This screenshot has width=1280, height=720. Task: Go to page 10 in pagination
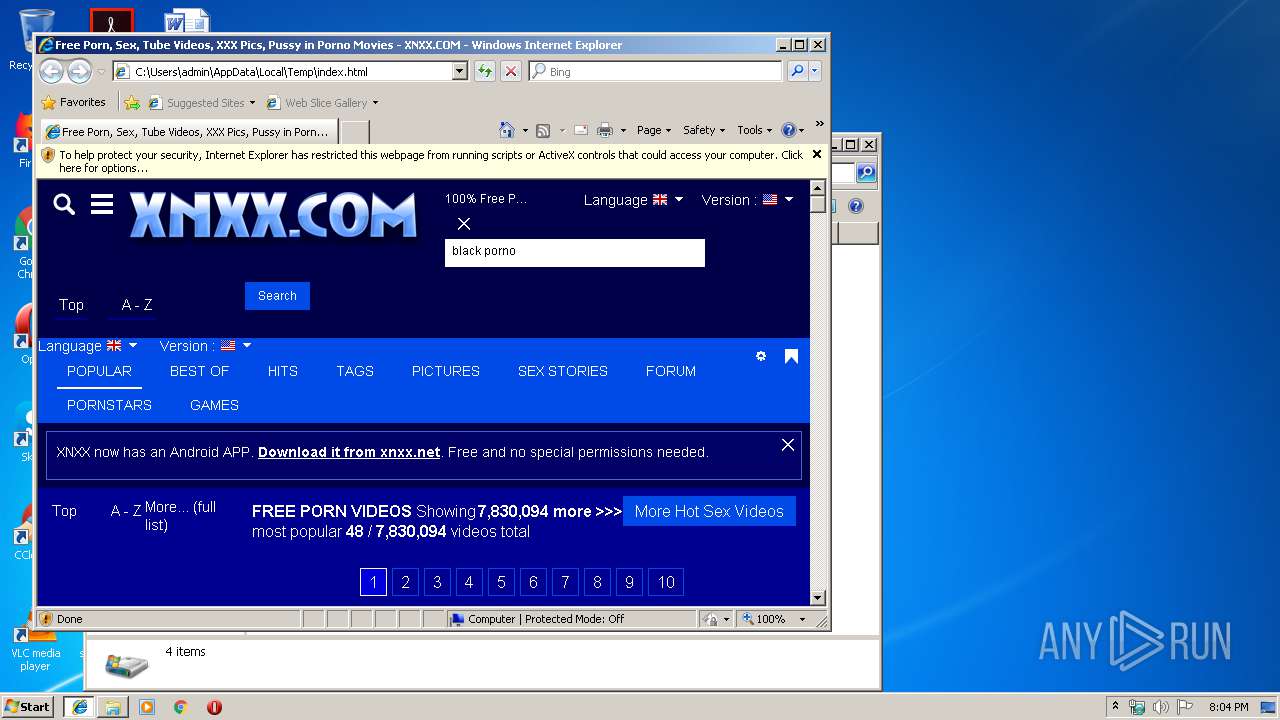[666, 582]
